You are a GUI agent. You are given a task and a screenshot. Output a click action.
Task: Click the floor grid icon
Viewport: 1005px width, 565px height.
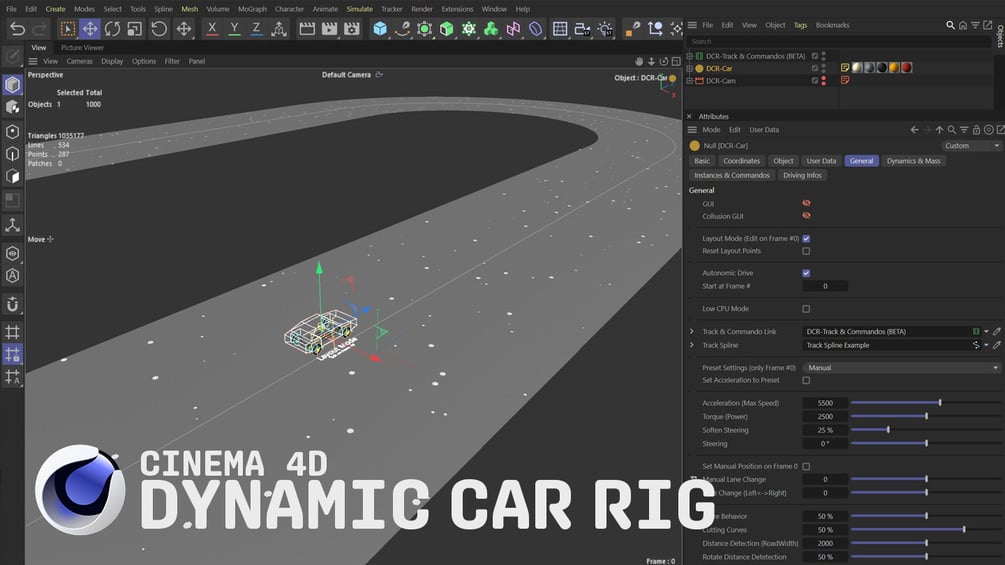560,29
